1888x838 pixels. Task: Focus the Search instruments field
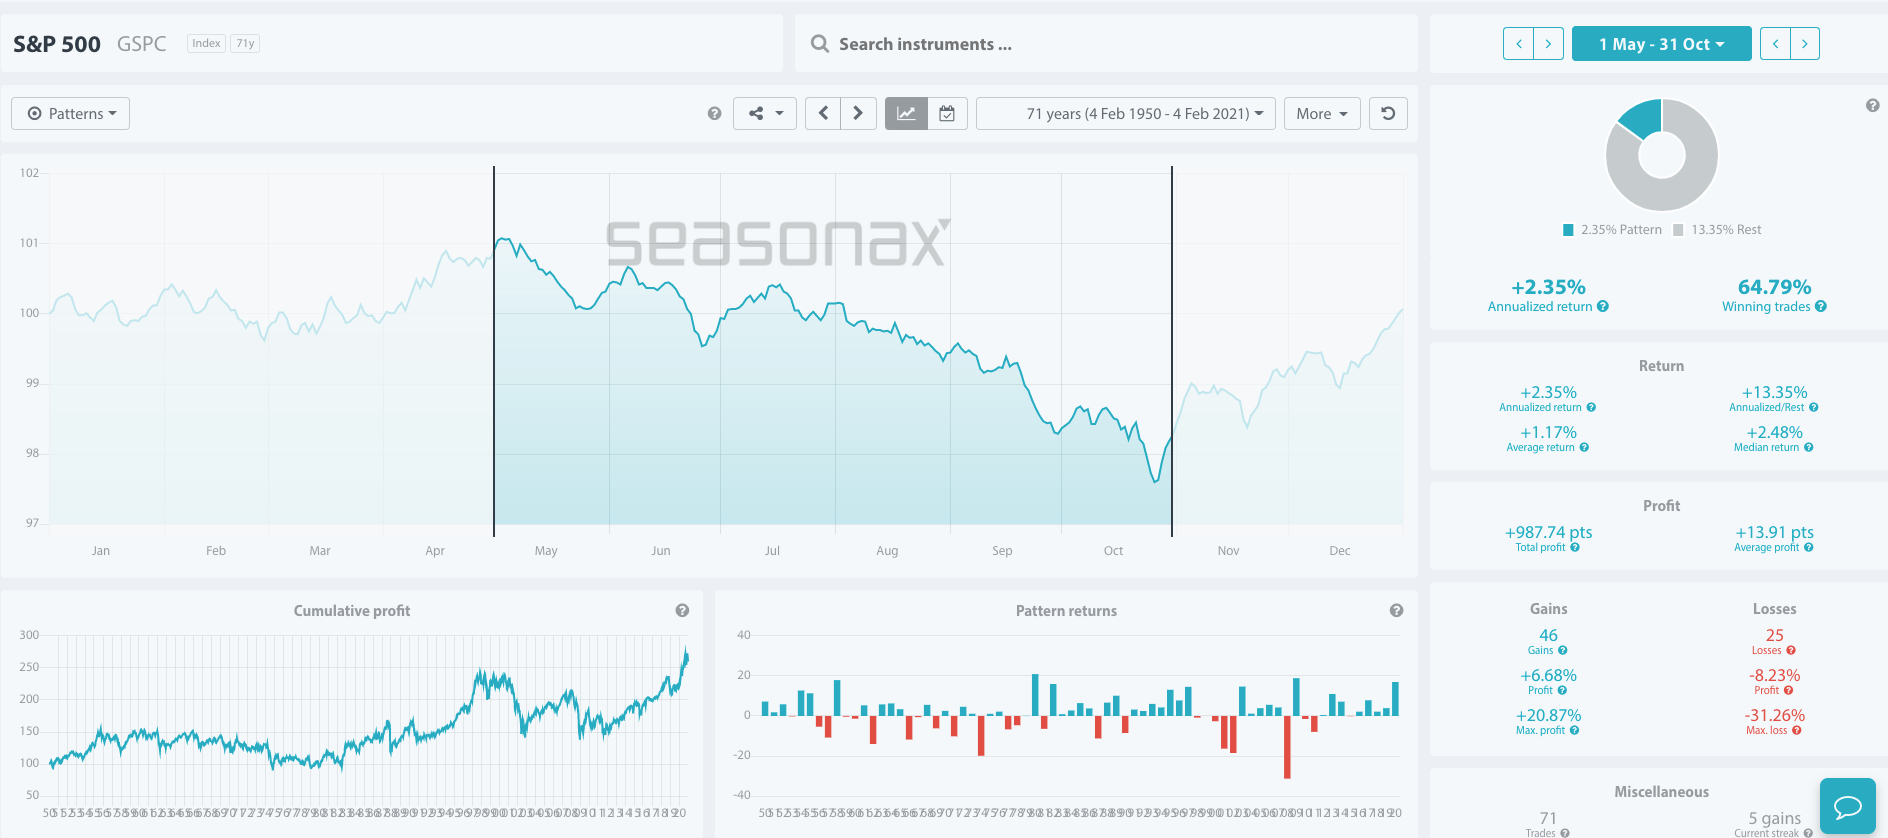pos(1106,44)
